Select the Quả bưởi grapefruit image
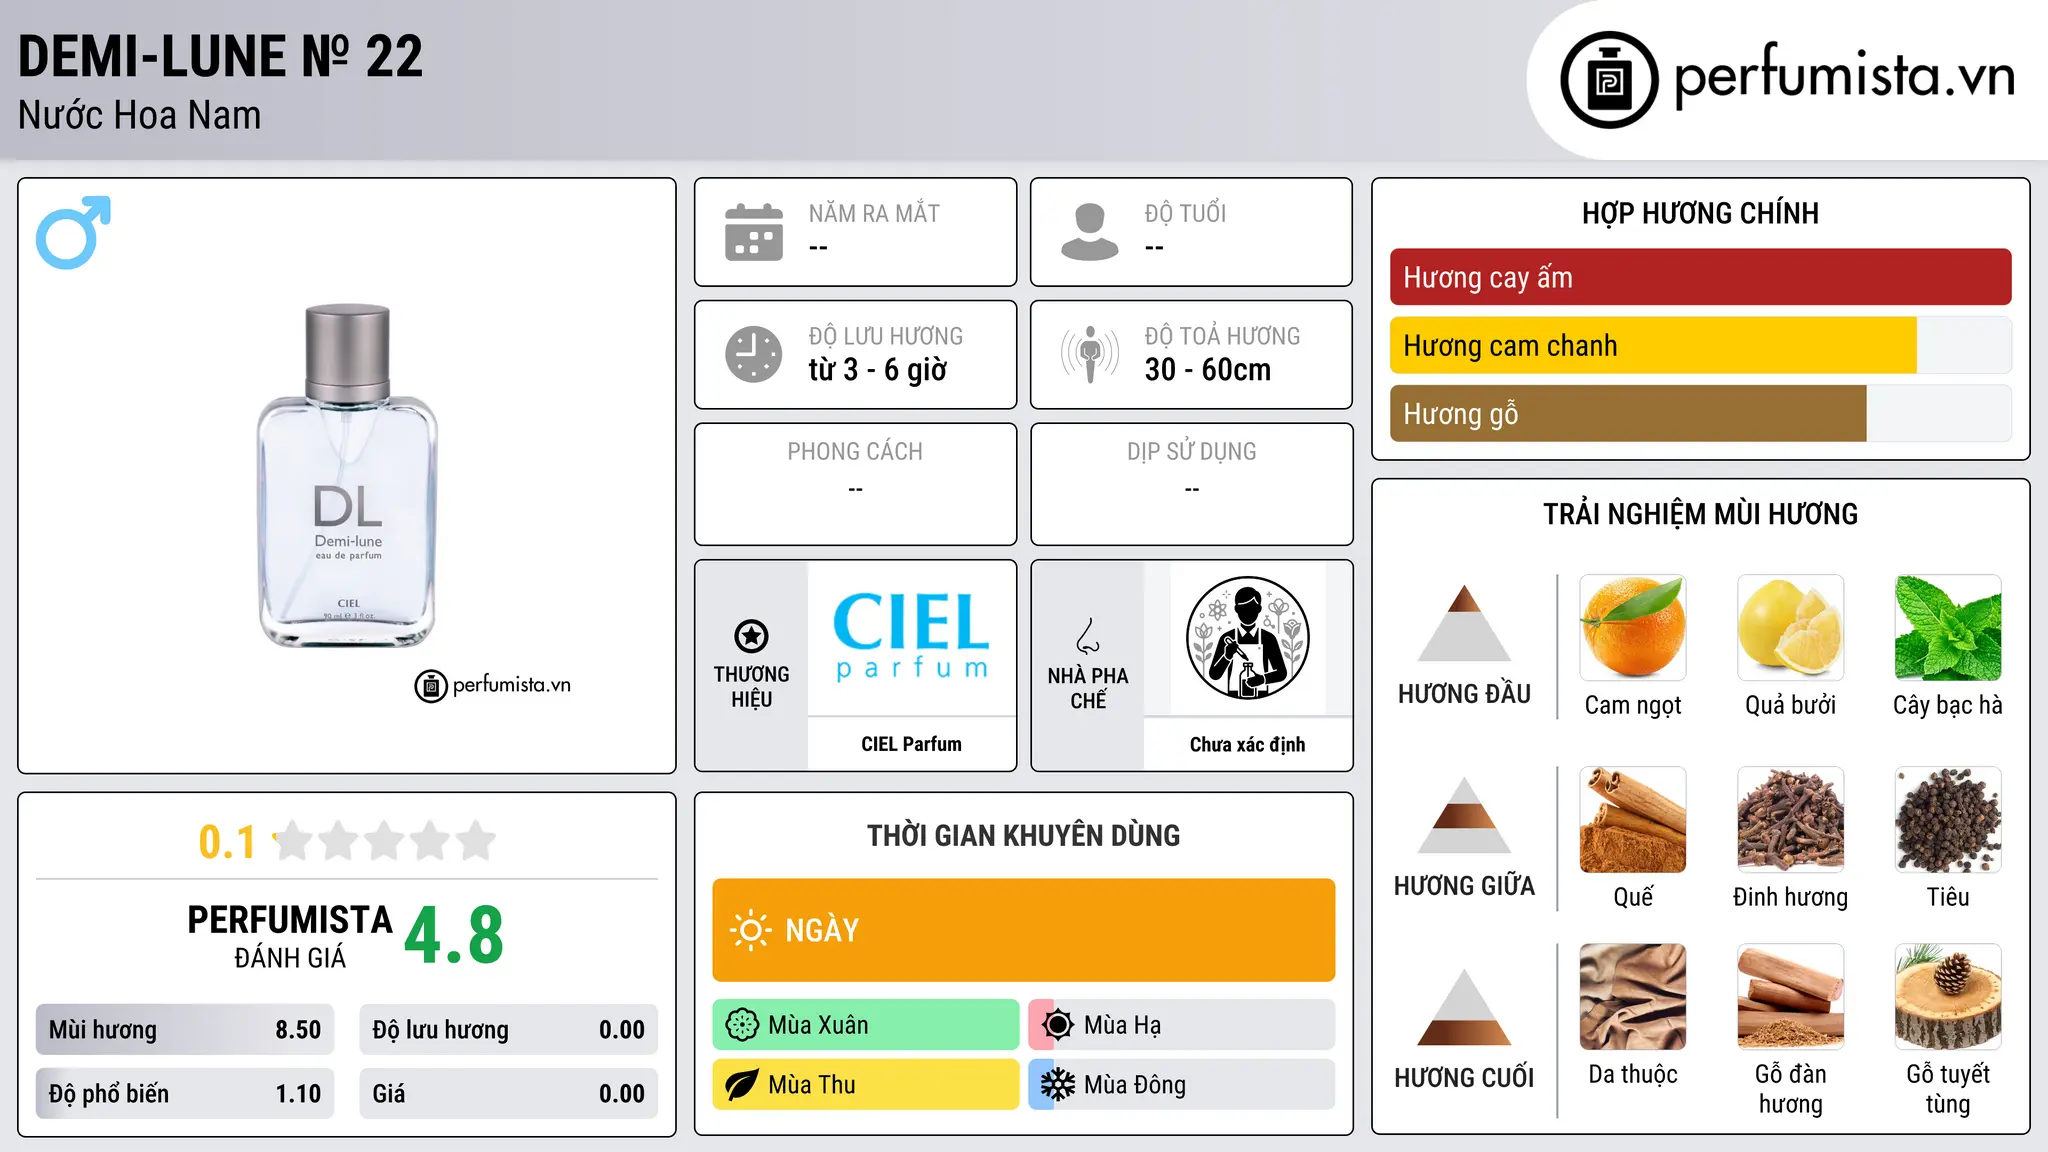The height and width of the screenshot is (1152, 2048). 1790,628
